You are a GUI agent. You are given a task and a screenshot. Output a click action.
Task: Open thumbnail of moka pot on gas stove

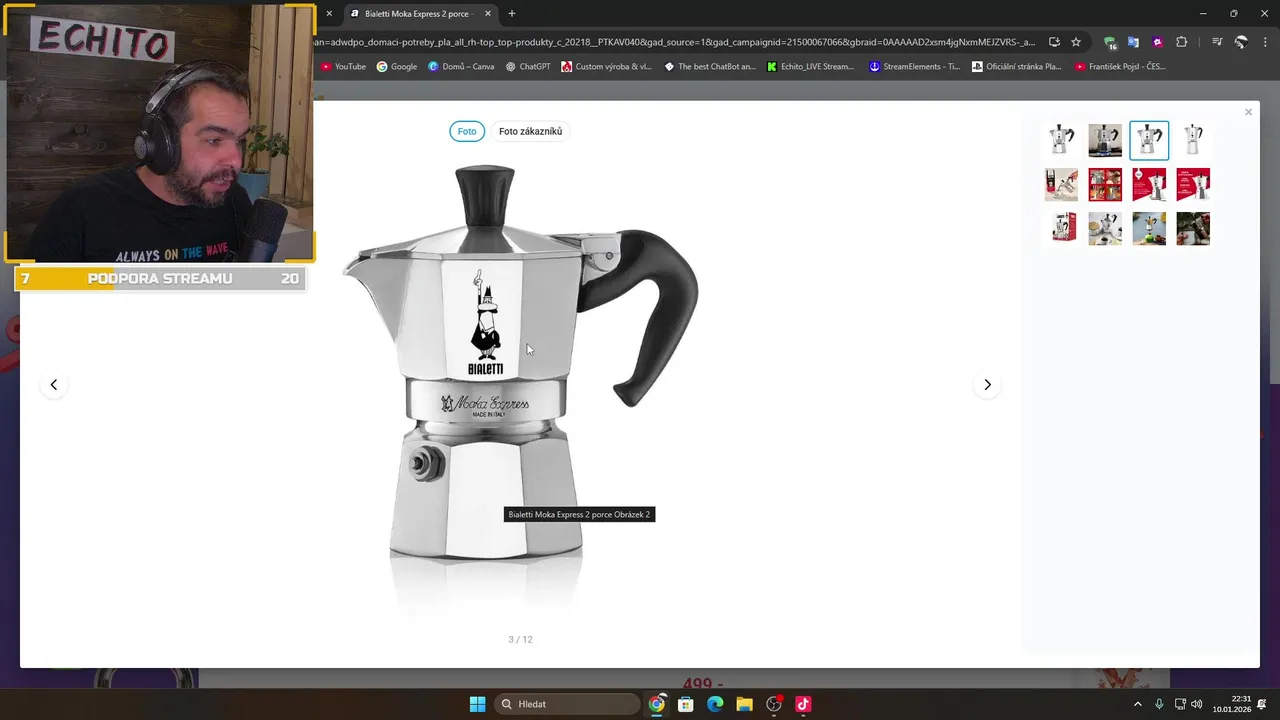pyautogui.click(x=1105, y=141)
